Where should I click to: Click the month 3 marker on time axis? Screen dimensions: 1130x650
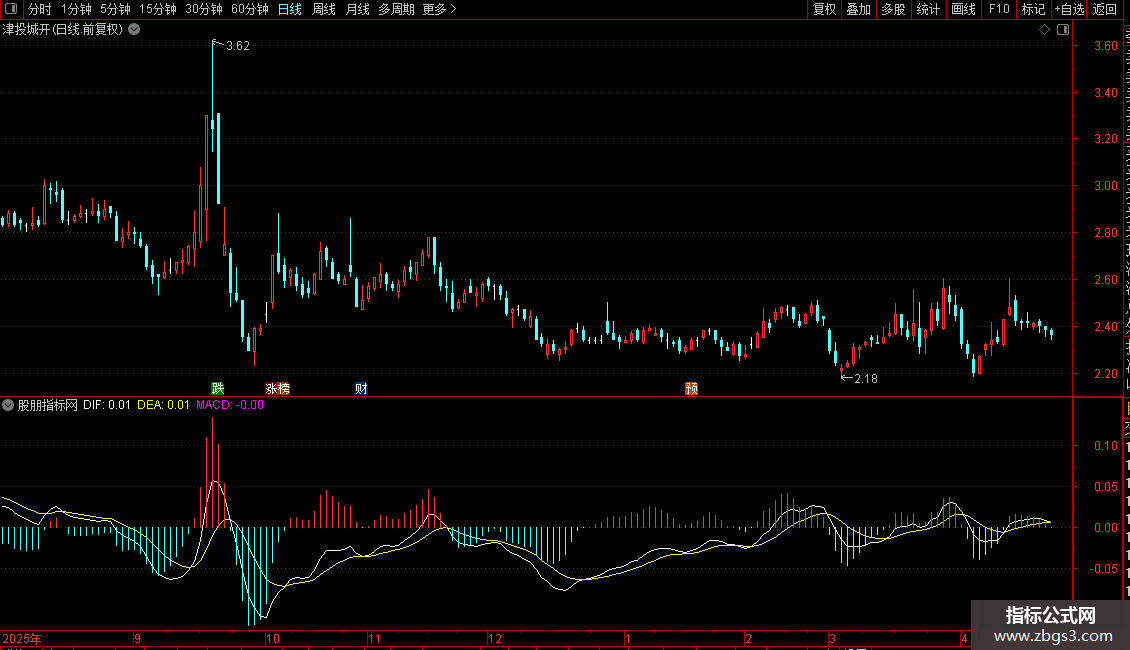point(832,638)
